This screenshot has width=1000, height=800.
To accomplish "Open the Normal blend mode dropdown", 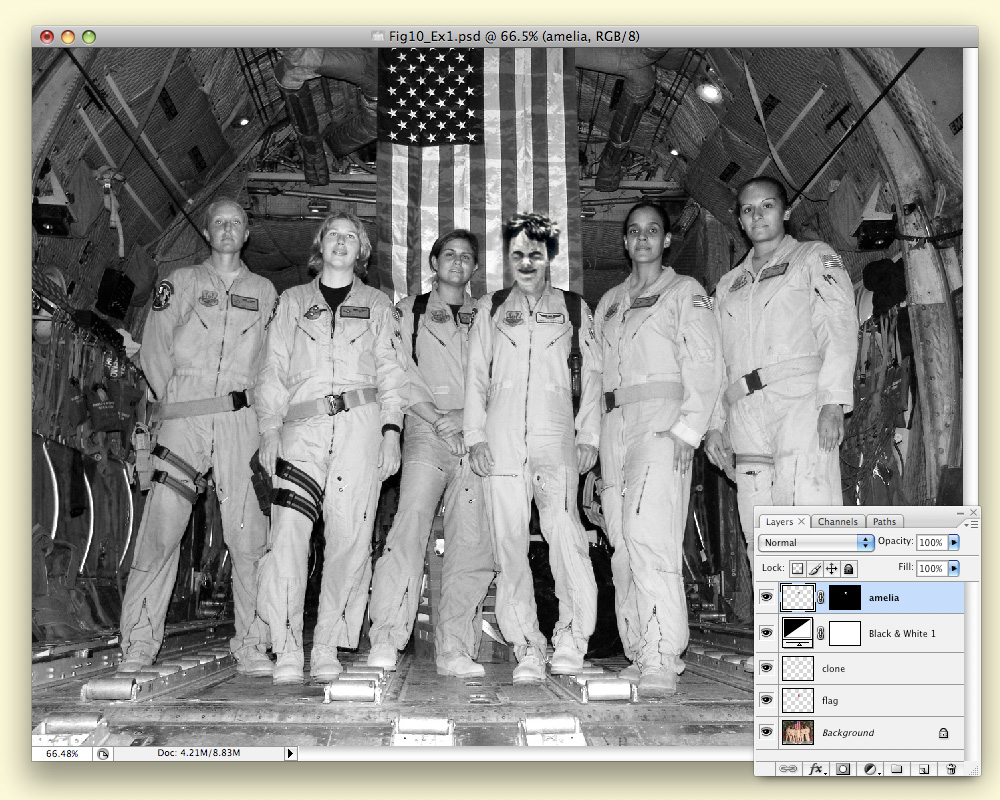I will pyautogui.click(x=816, y=542).
